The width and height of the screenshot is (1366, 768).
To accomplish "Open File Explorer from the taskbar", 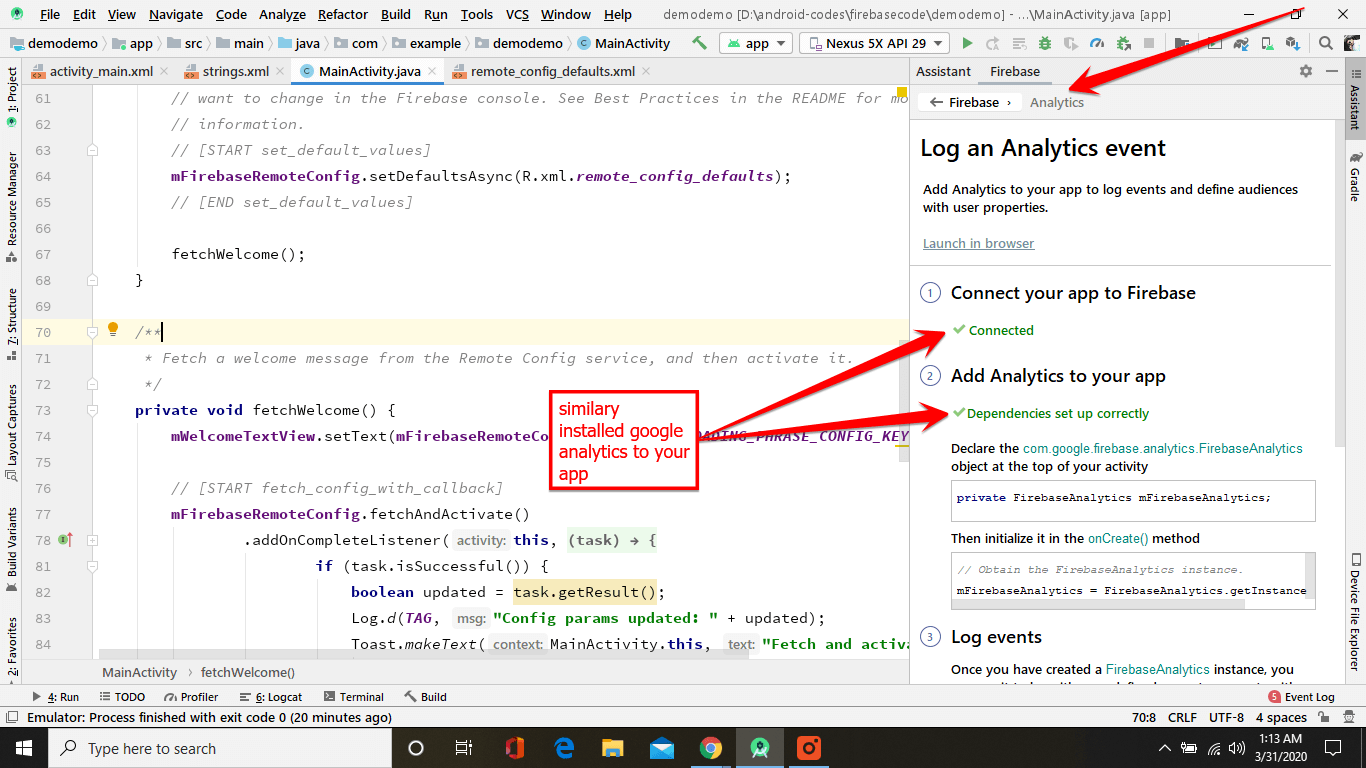I will point(613,748).
